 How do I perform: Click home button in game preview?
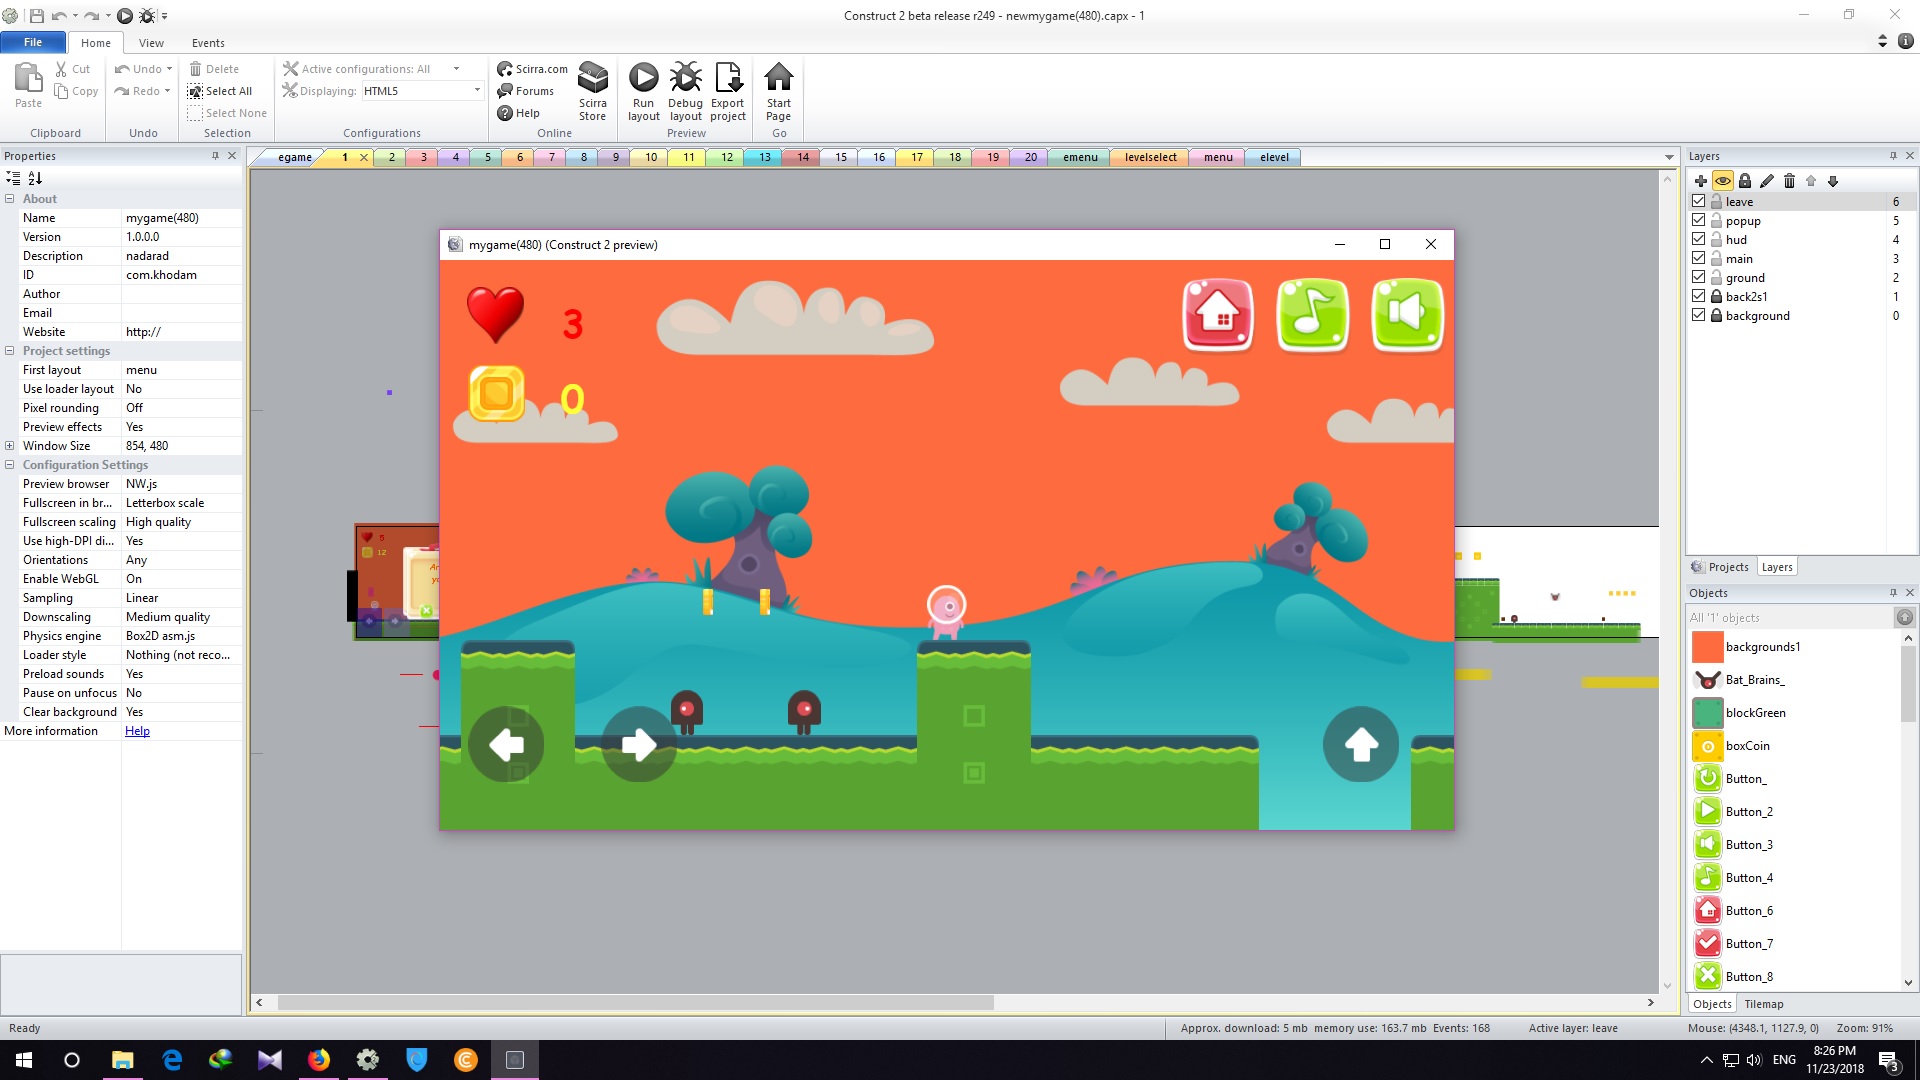pyautogui.click(x=1218, y=315)
